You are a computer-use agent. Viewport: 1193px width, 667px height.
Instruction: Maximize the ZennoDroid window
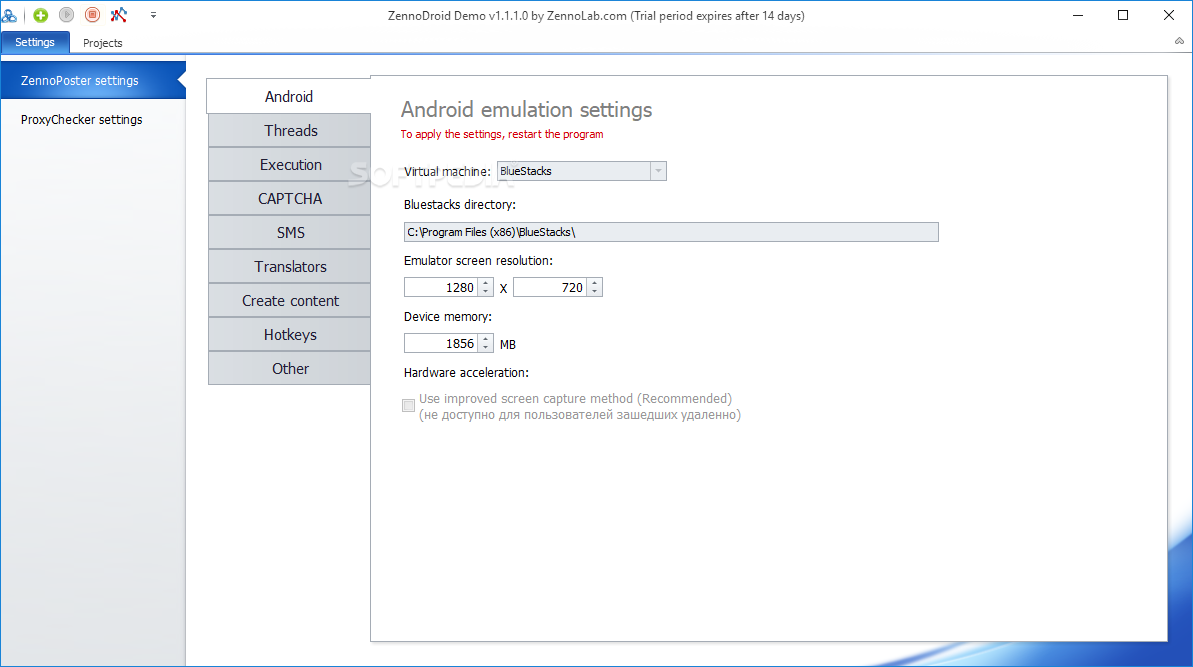tap(1123, 15)
